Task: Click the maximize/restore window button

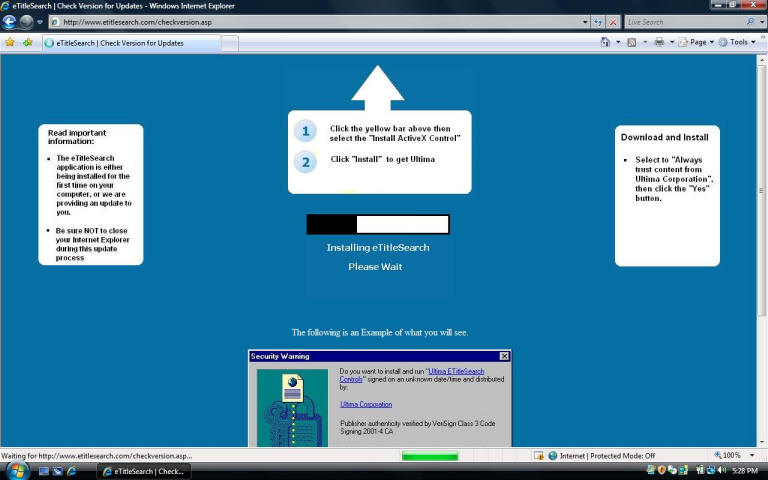Action: (x=733, y=4)
